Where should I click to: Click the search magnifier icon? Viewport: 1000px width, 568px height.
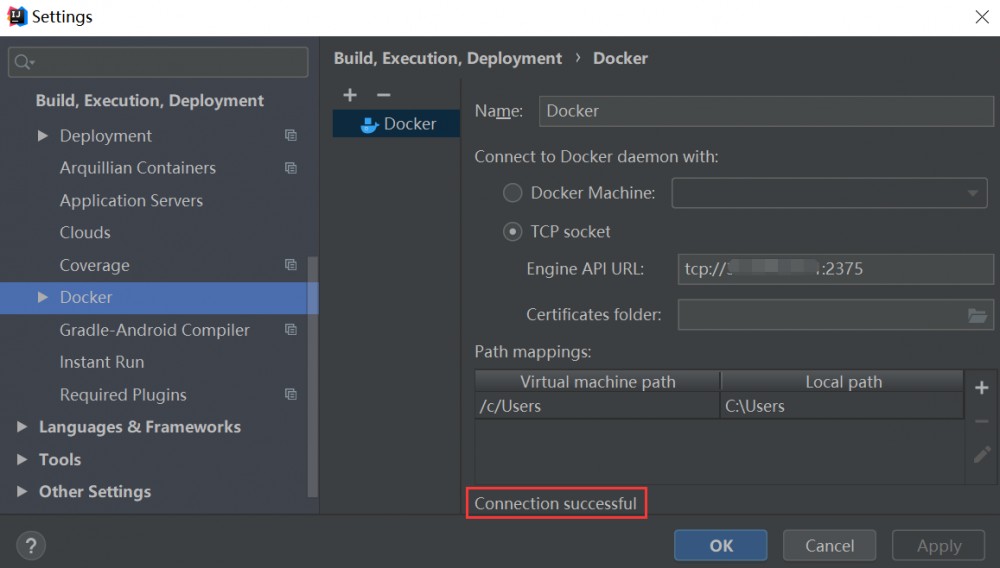point(23,62)
